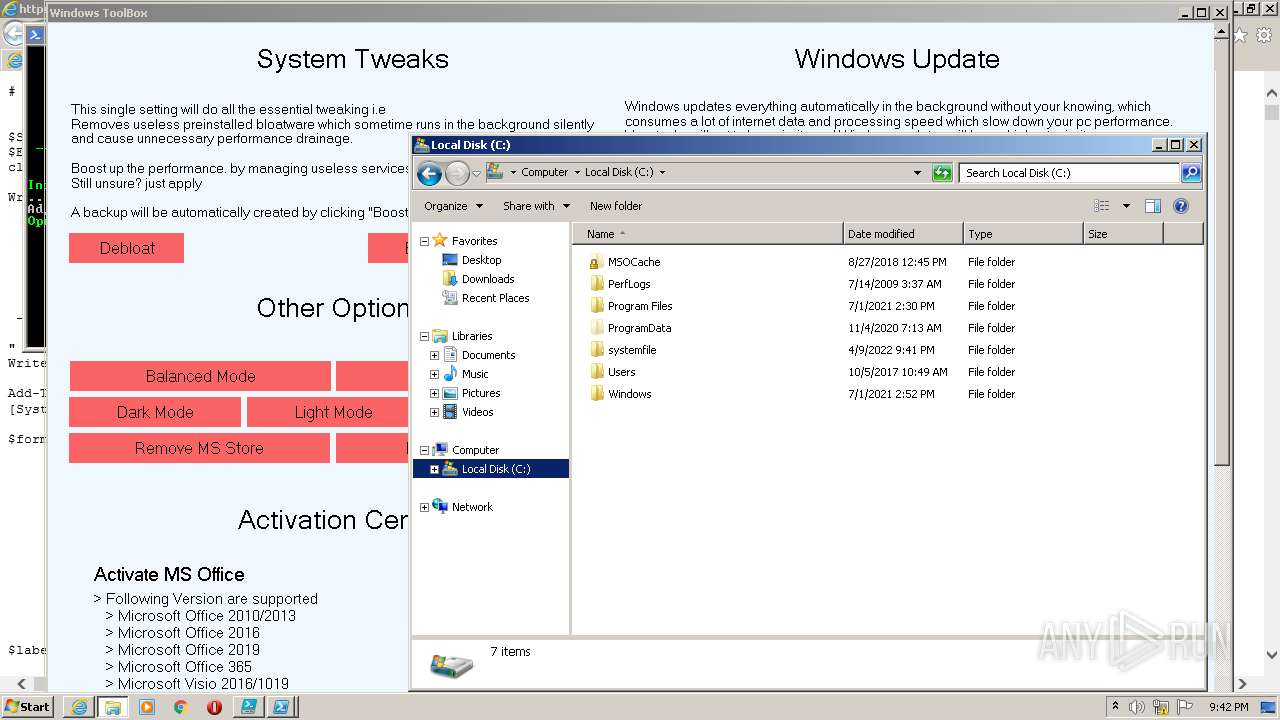
Task: Open Internet Explorer from the taskbar
Action: (79, 706)
